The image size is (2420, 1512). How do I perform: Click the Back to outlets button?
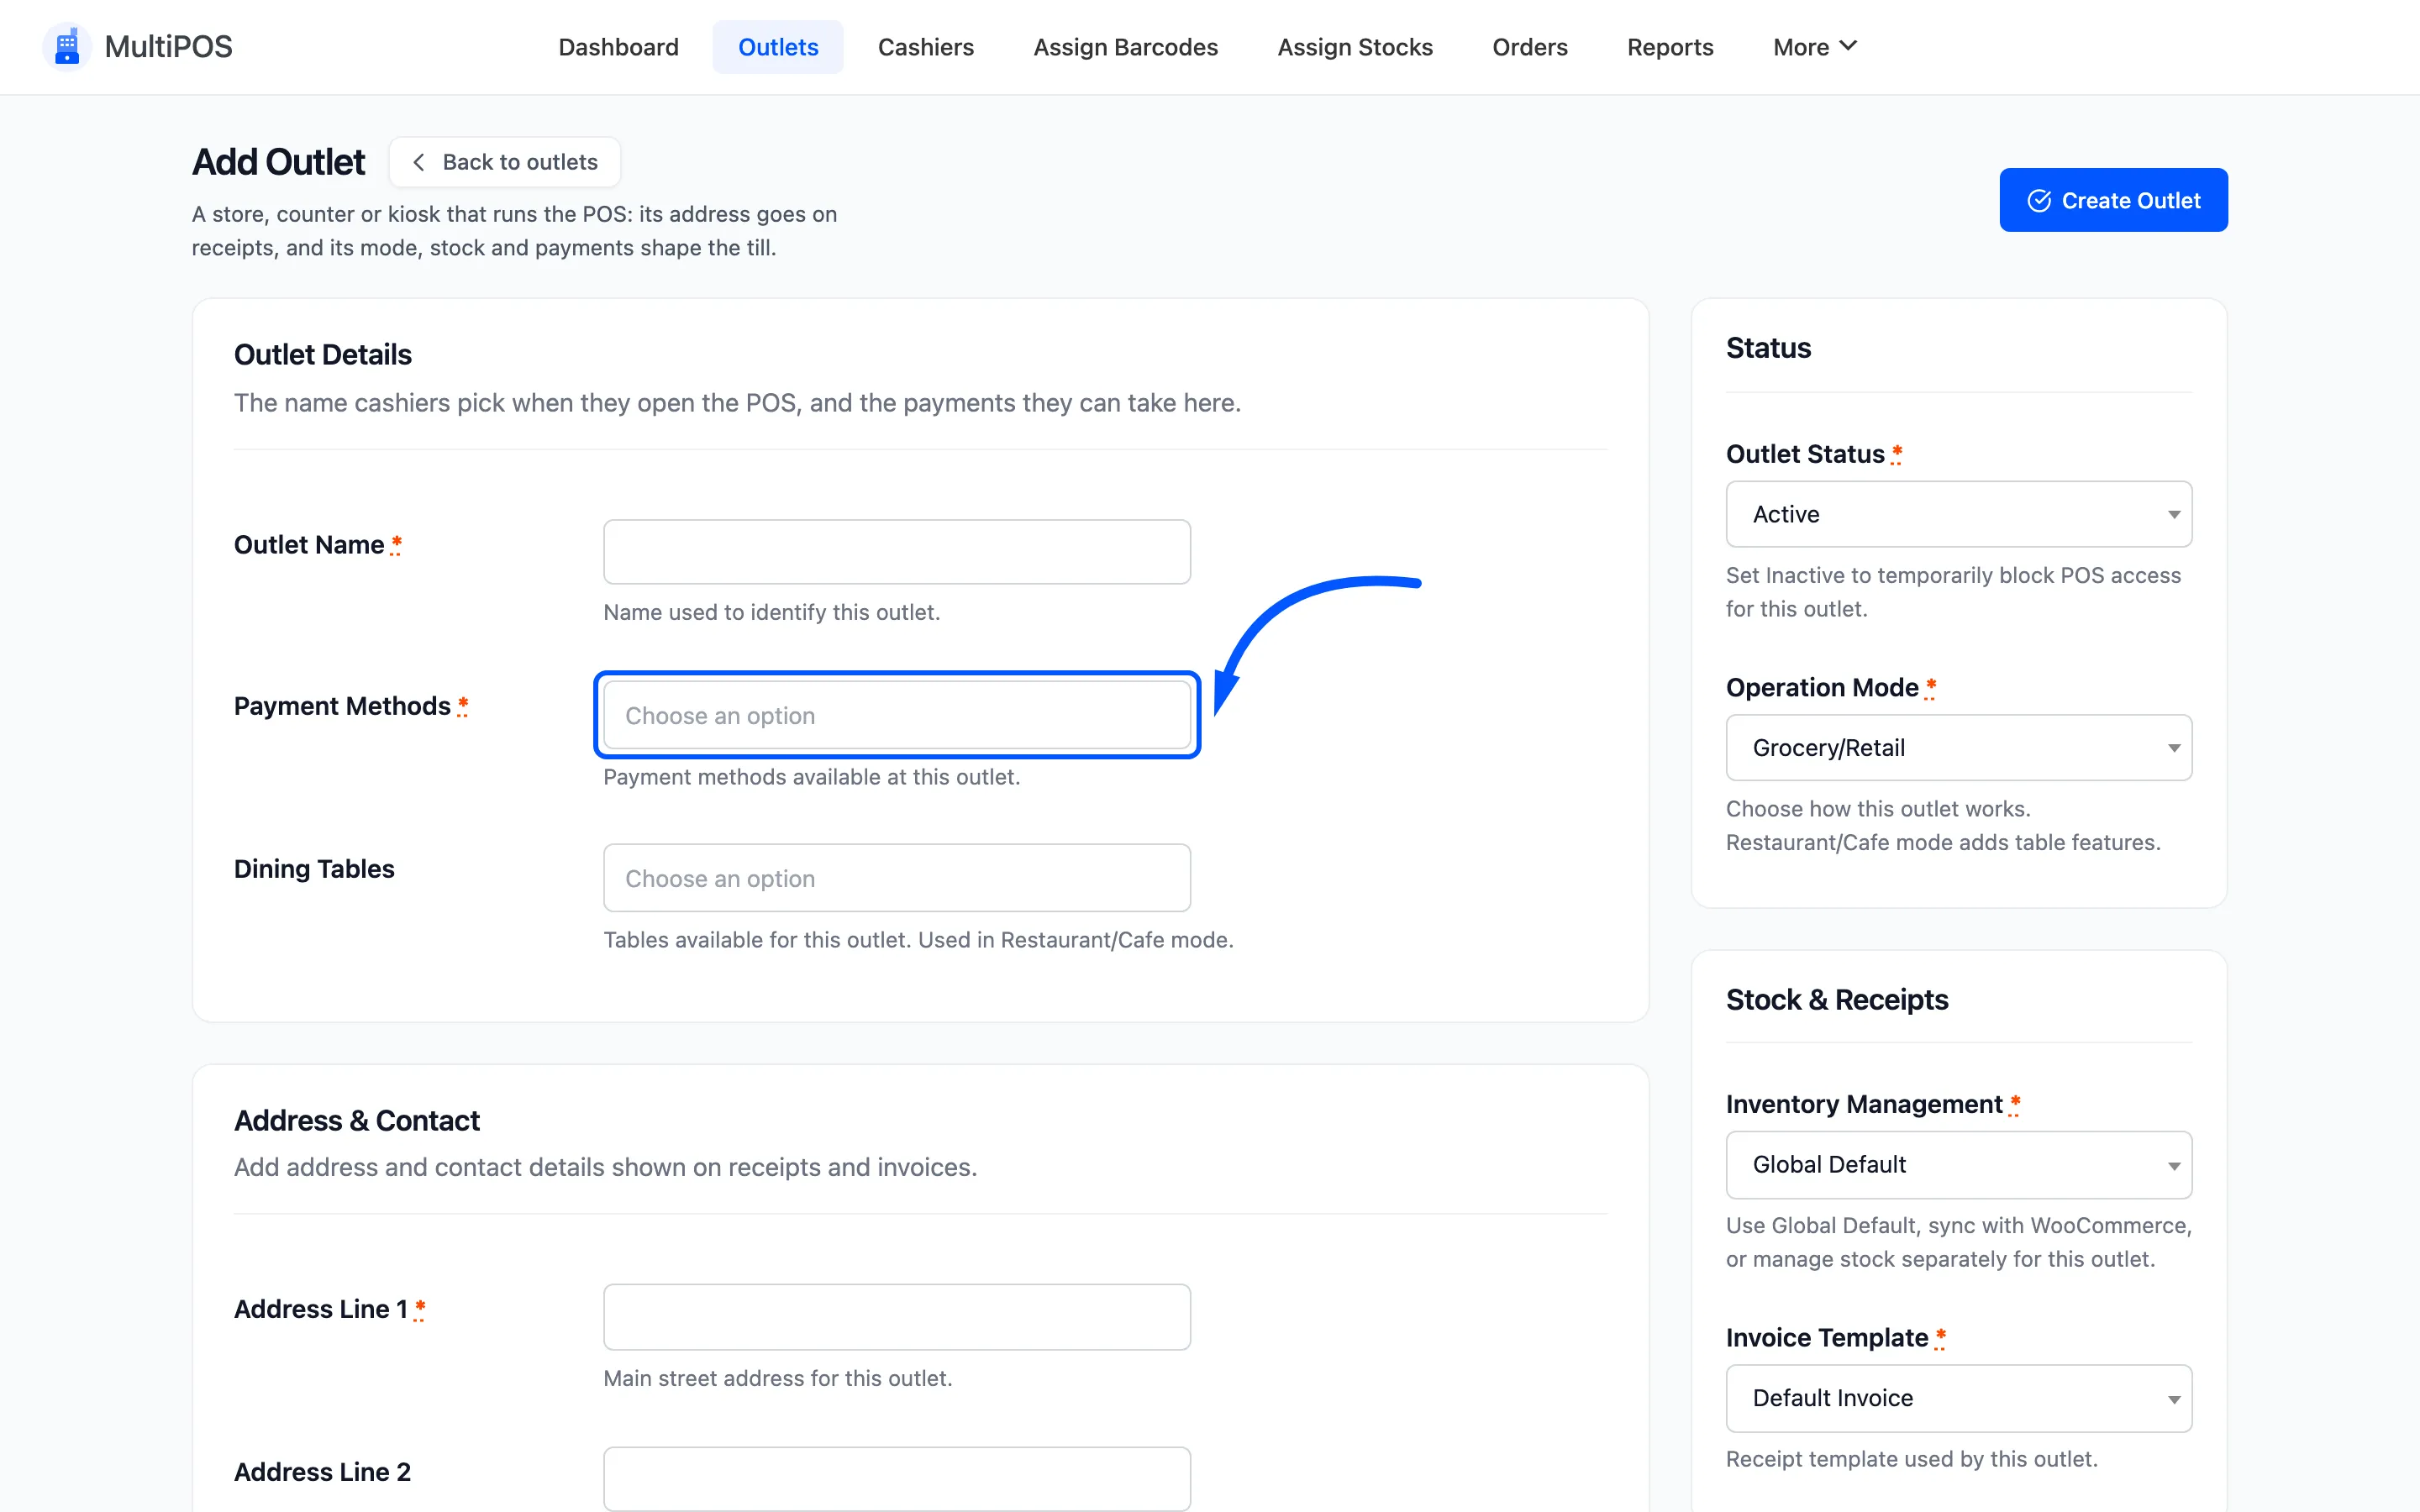click(504, 162)
